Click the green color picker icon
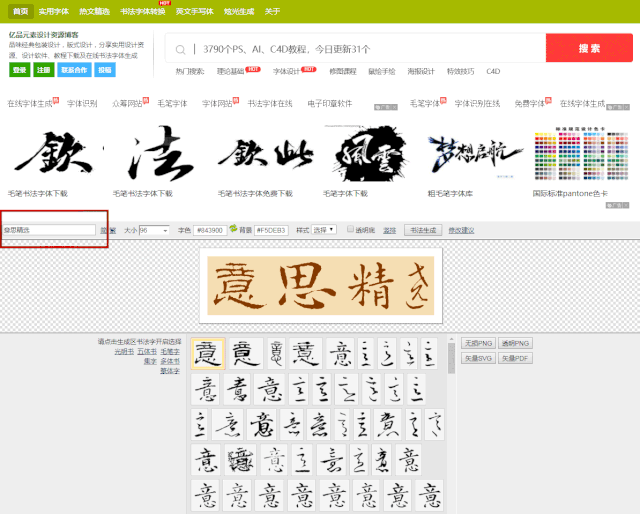640x514 pixels. coord(233,230)
